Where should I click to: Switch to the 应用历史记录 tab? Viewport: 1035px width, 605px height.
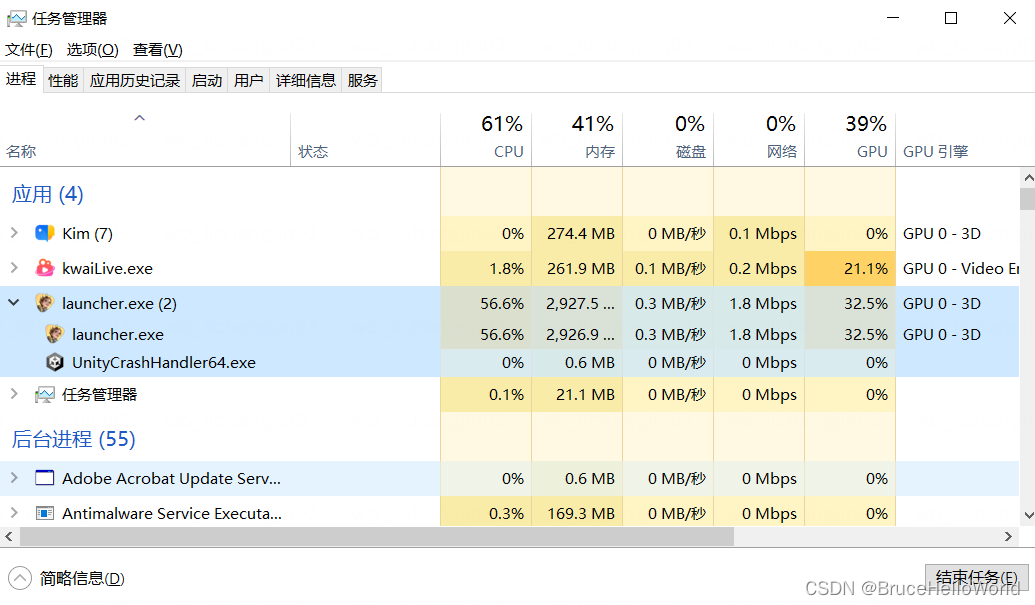point(135,80)
